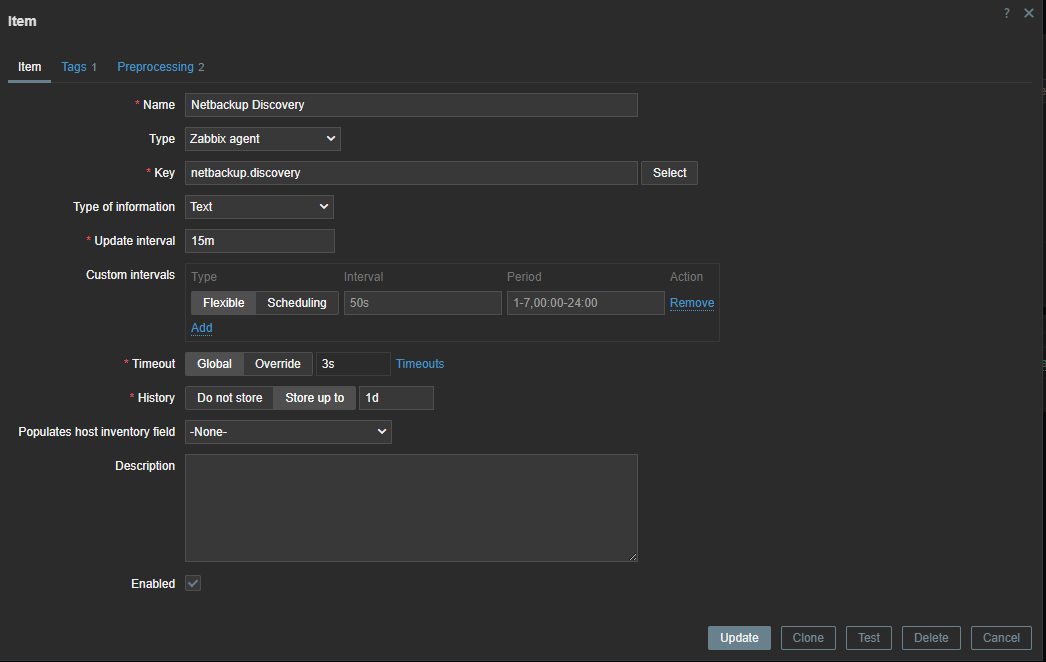This screenshot has width=1046, height=662.
Task: Delete this item
Action: [x=930, y=637]
